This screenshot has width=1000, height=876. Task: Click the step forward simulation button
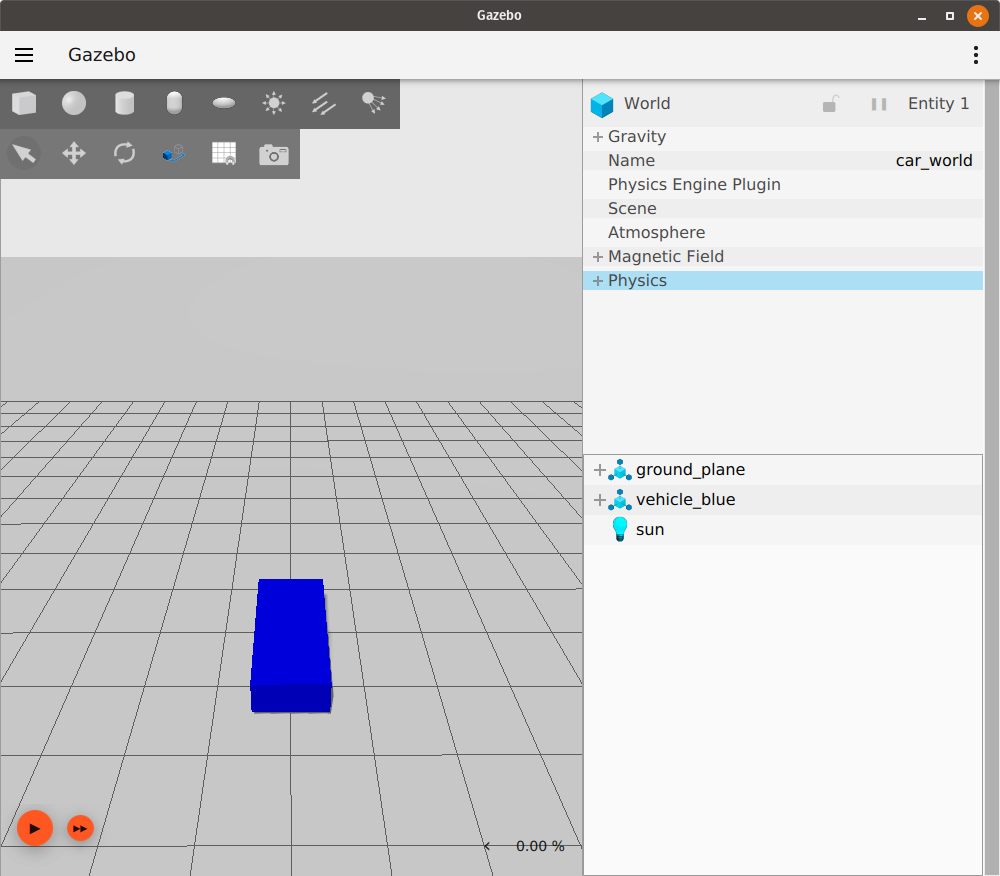[x=80, y=828]
